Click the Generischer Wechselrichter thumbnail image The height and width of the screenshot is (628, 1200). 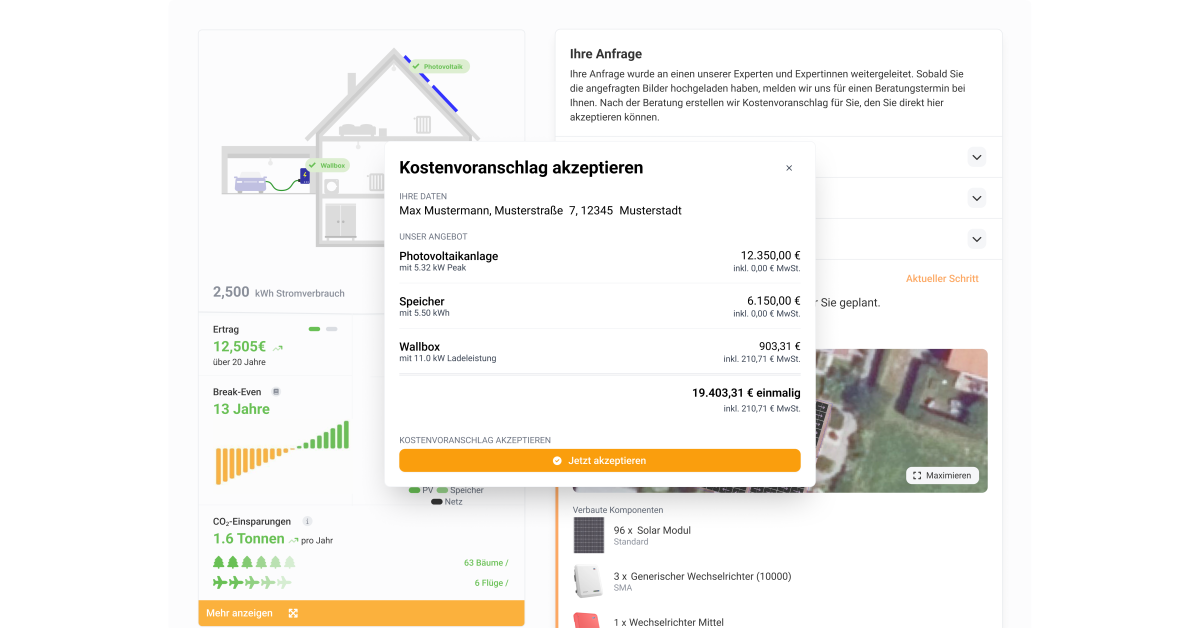(x=588, y=581)
